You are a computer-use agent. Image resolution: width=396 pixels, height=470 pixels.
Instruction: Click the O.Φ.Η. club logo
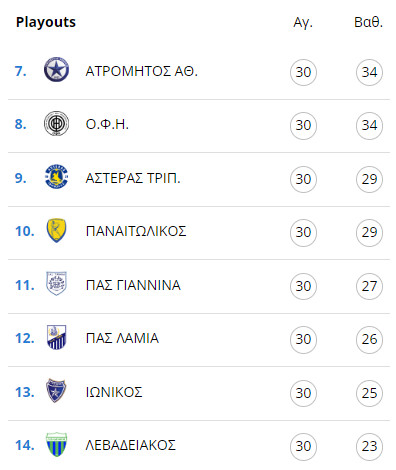tap(56, 124)
